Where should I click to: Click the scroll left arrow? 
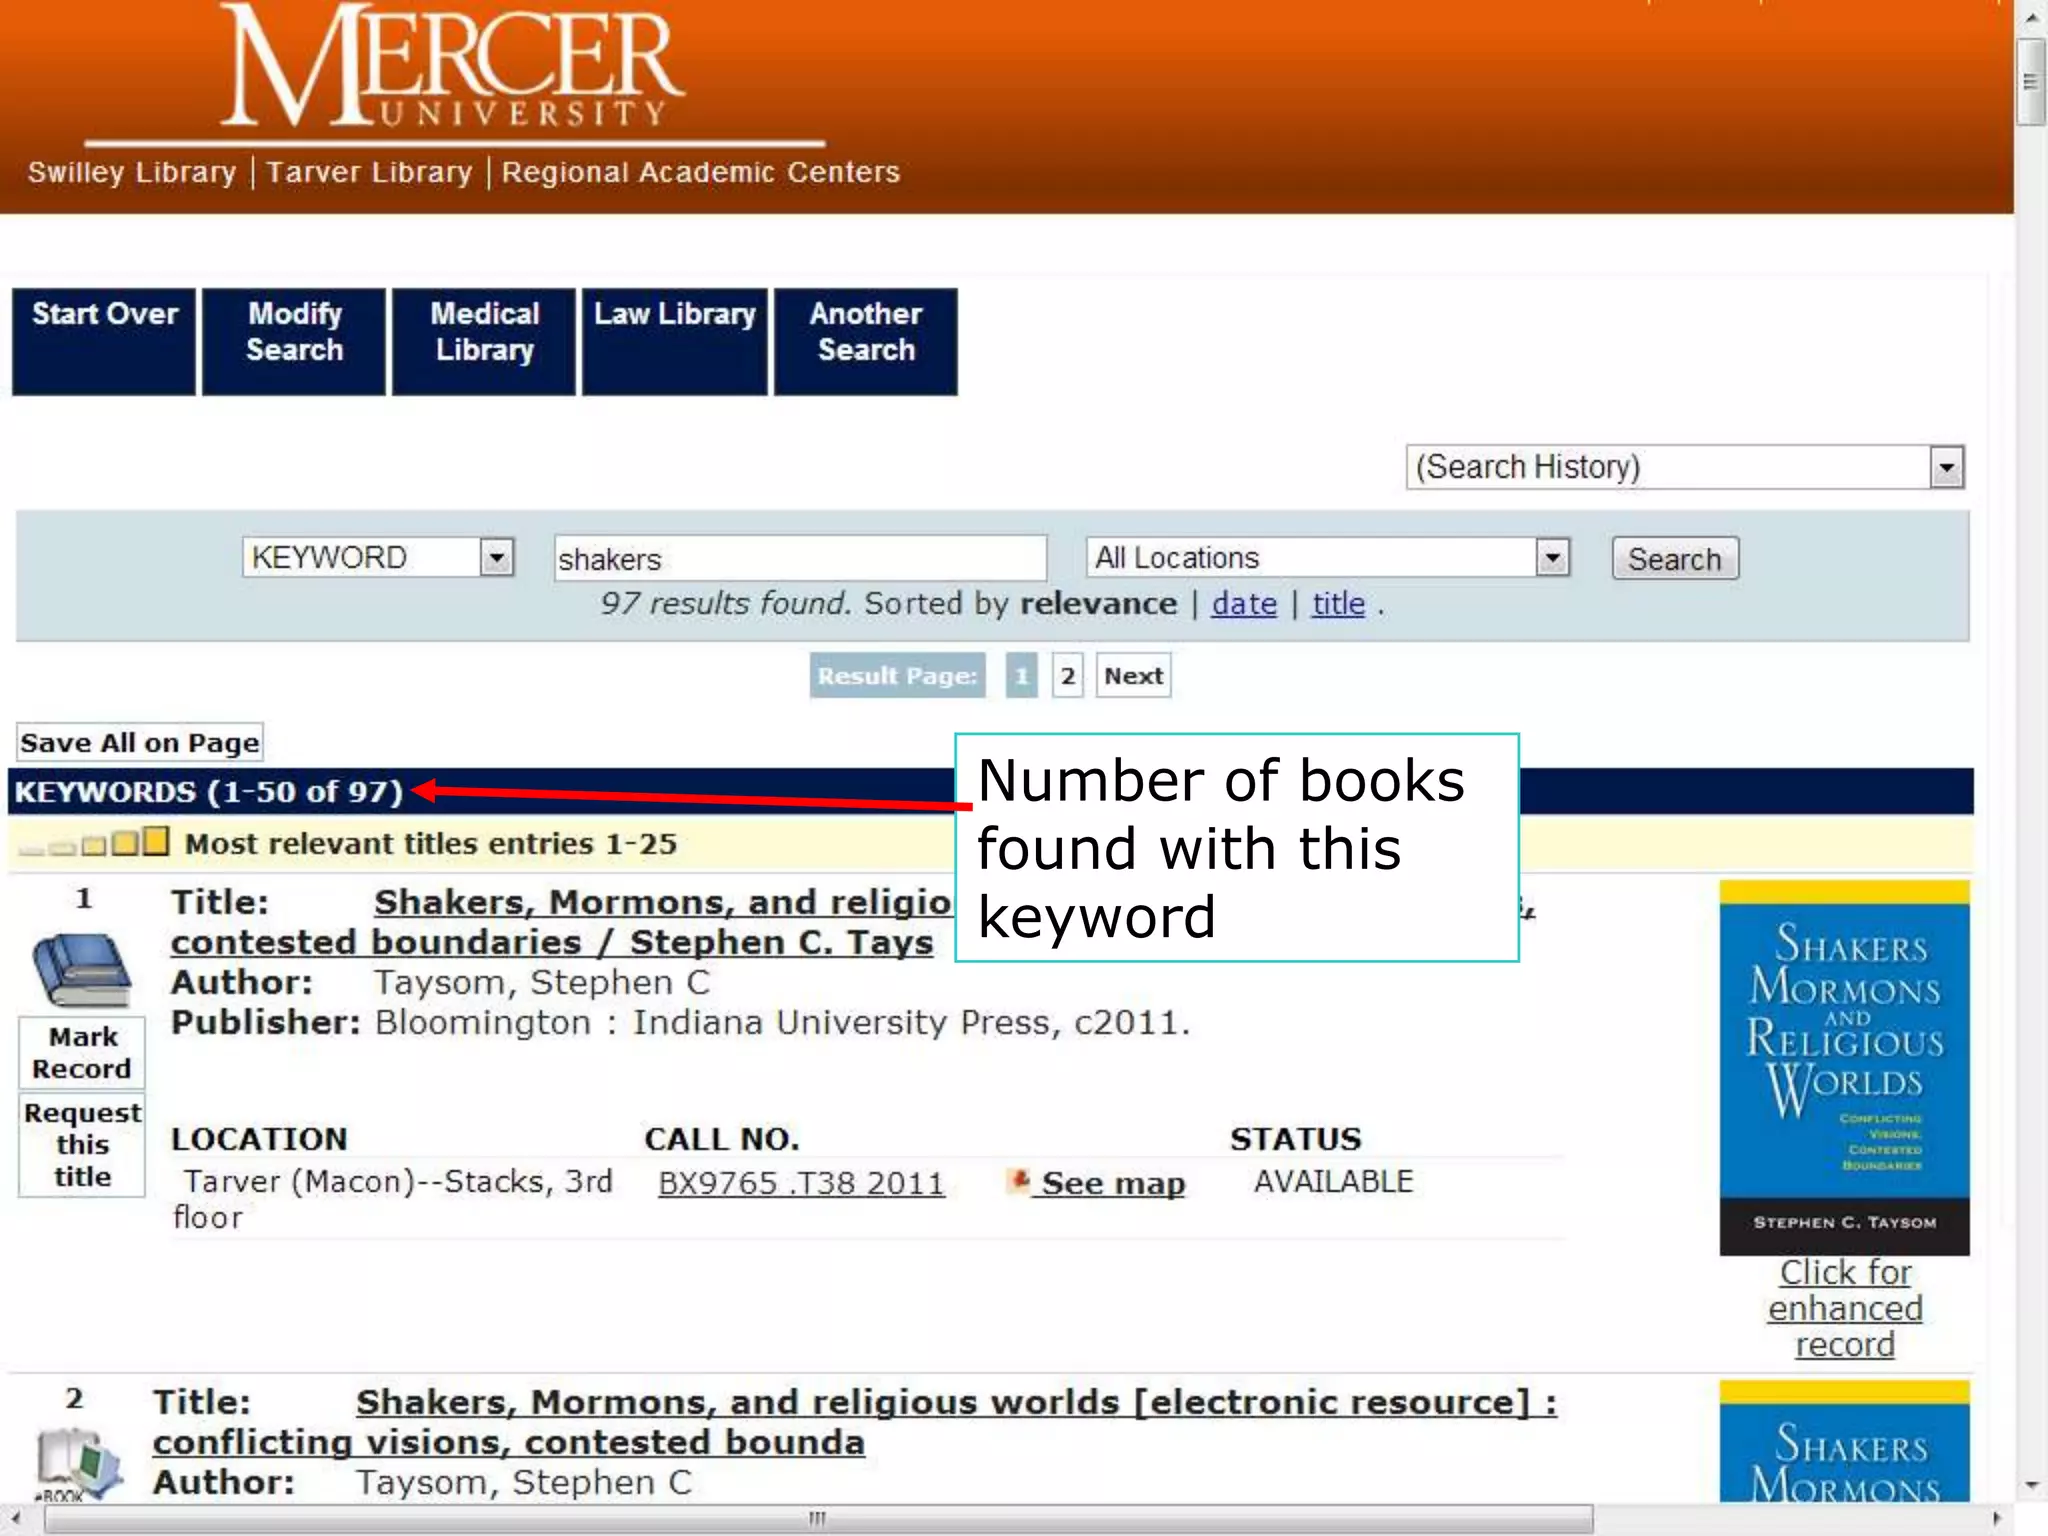coord(16,1518)
